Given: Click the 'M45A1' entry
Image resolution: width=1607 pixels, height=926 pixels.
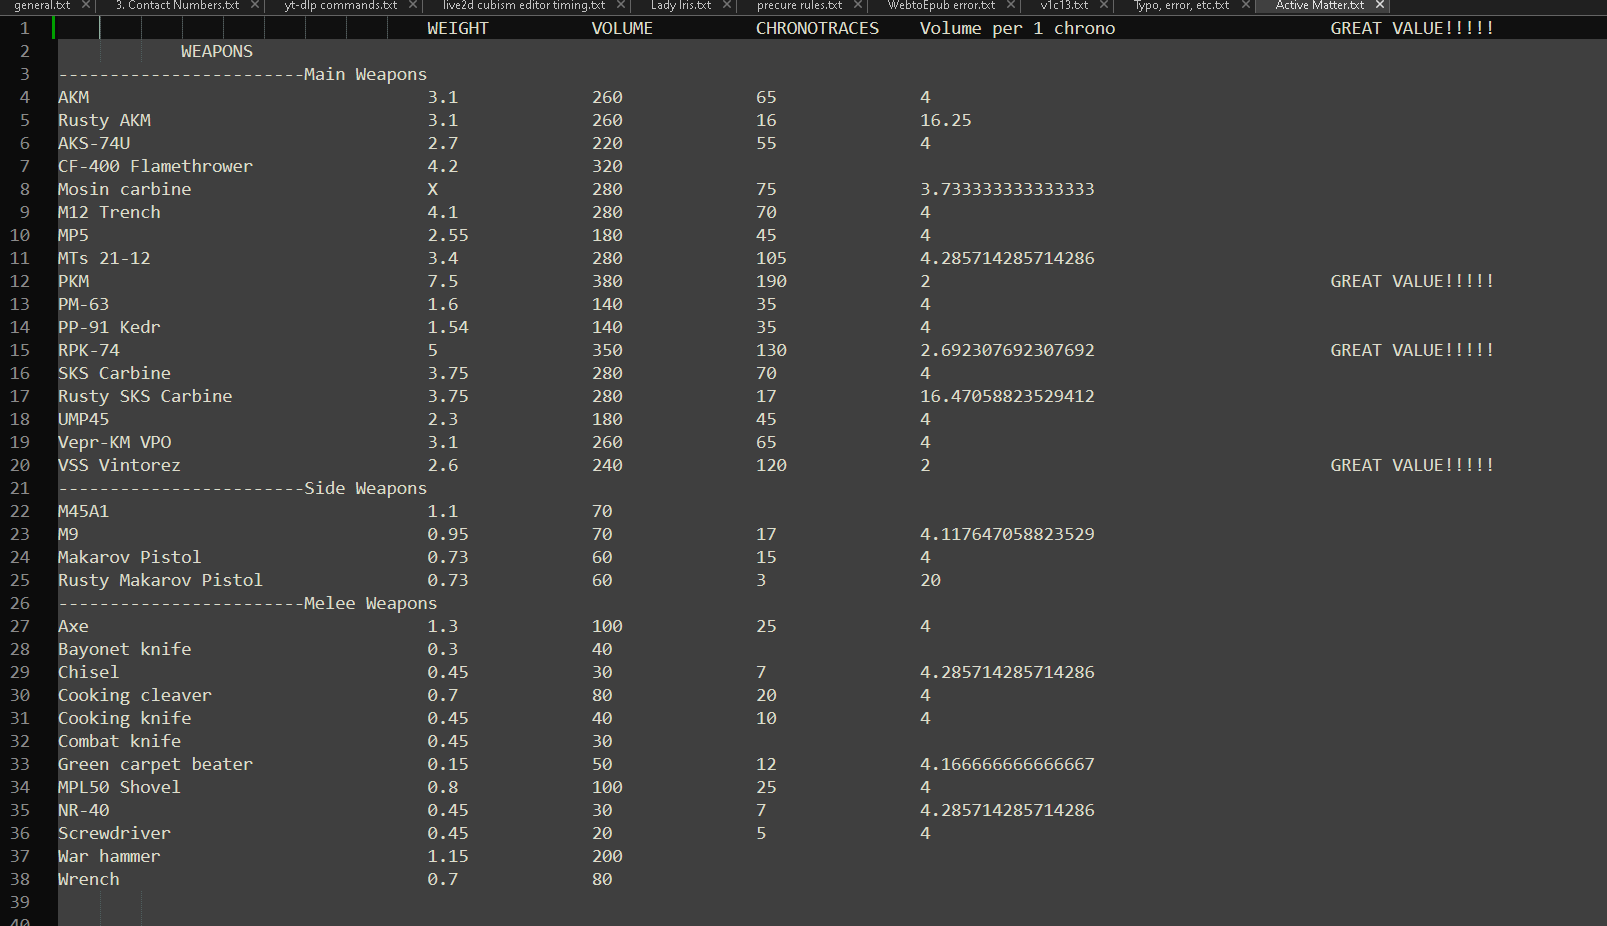Looking at the screenshot, I should 83,511.
